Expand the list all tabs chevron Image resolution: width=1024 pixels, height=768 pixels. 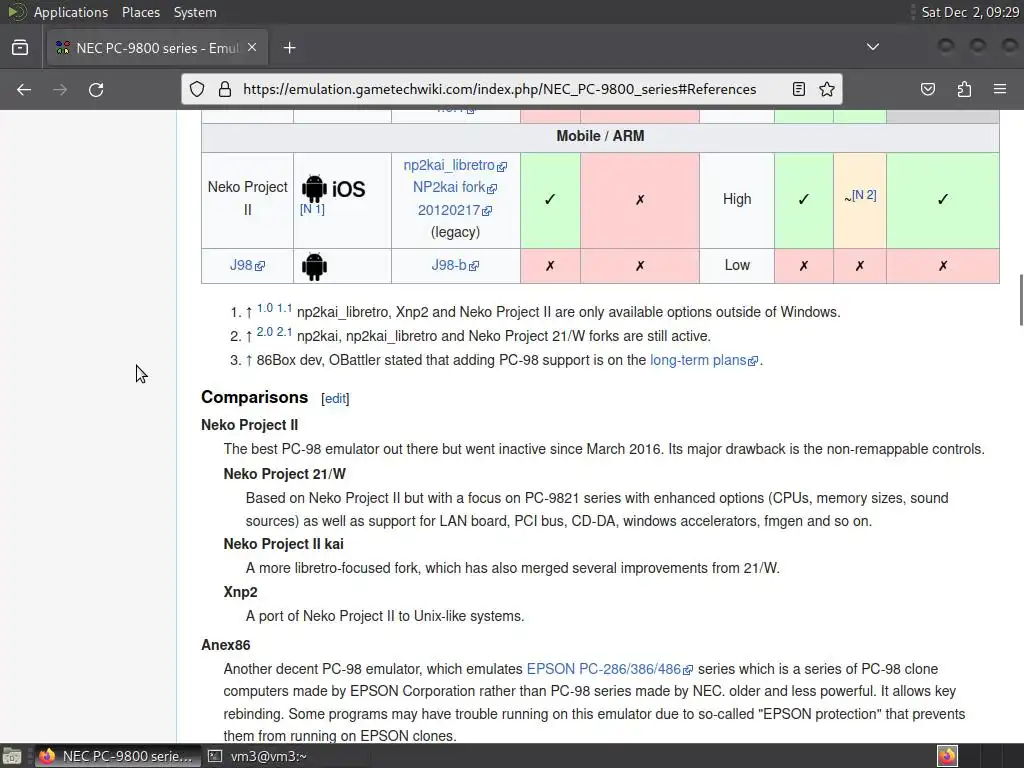point(872,47)
